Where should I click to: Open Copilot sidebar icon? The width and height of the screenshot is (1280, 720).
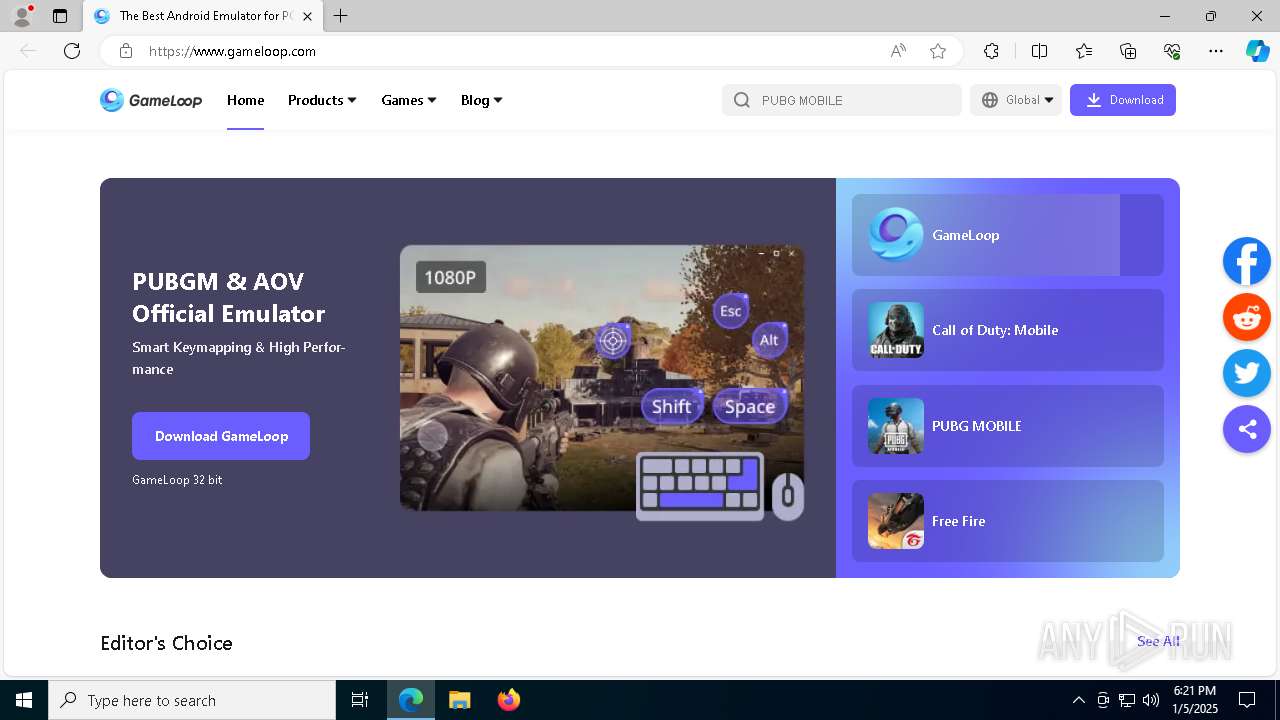[x=1257, y=51]
